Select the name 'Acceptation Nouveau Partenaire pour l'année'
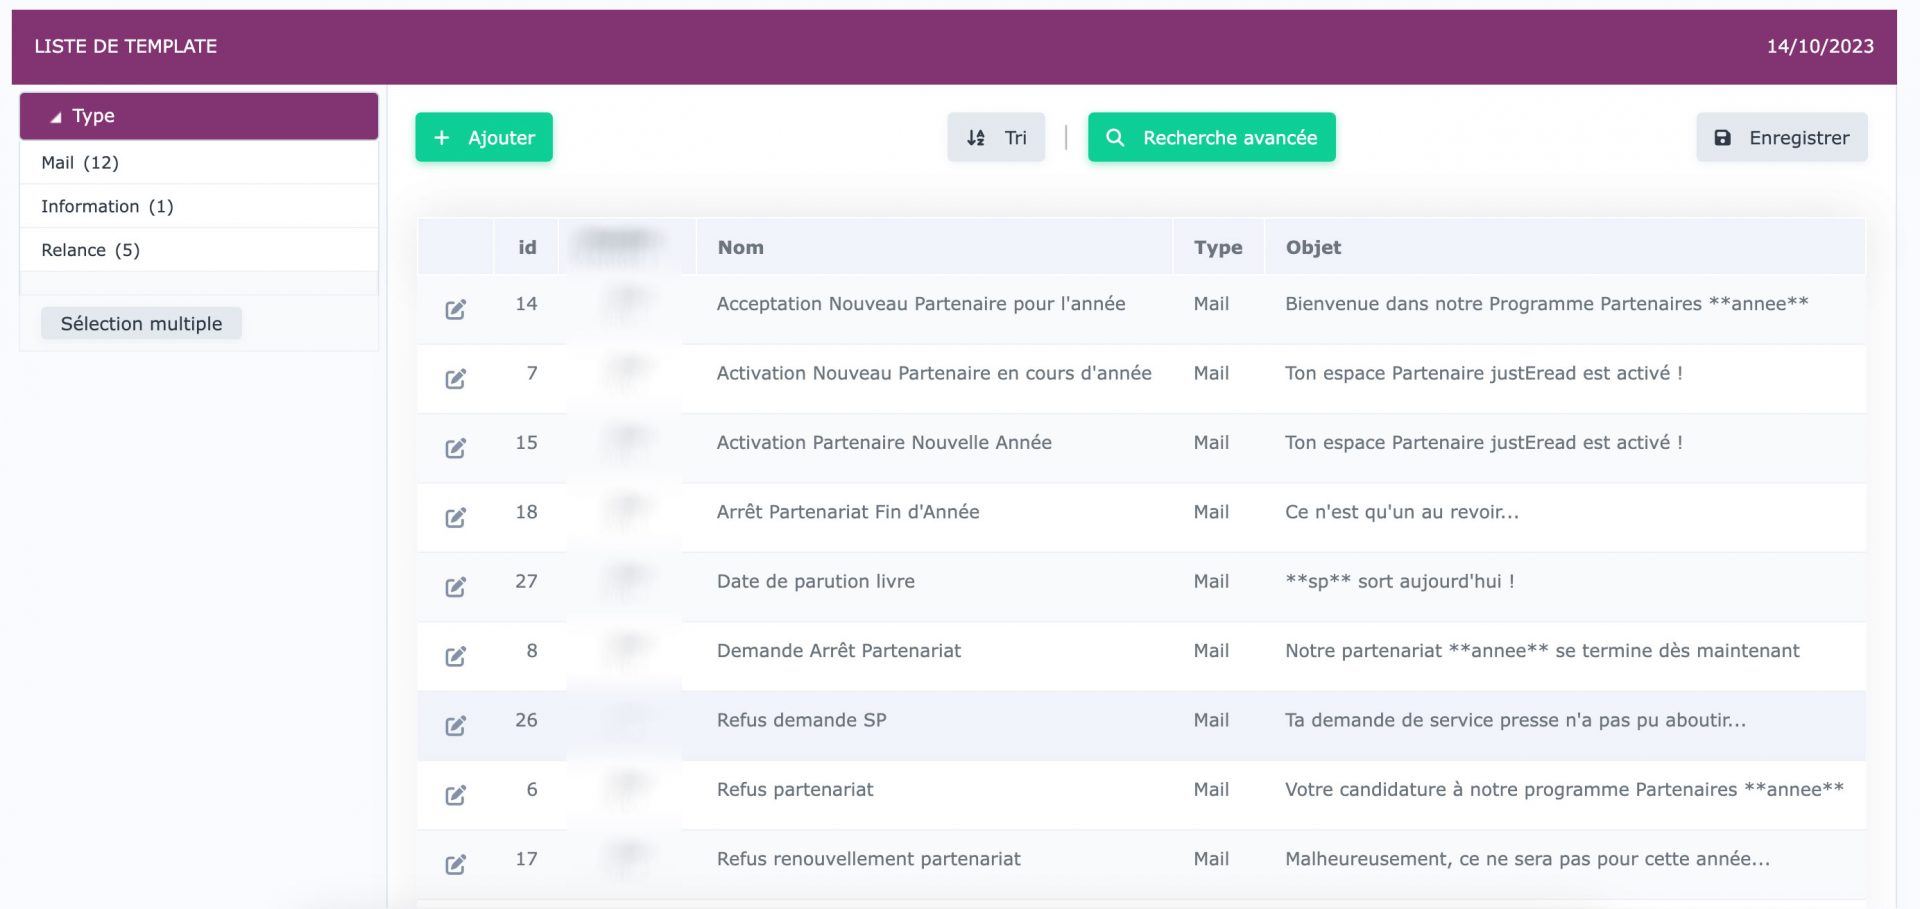 click(x=921, y=303)
